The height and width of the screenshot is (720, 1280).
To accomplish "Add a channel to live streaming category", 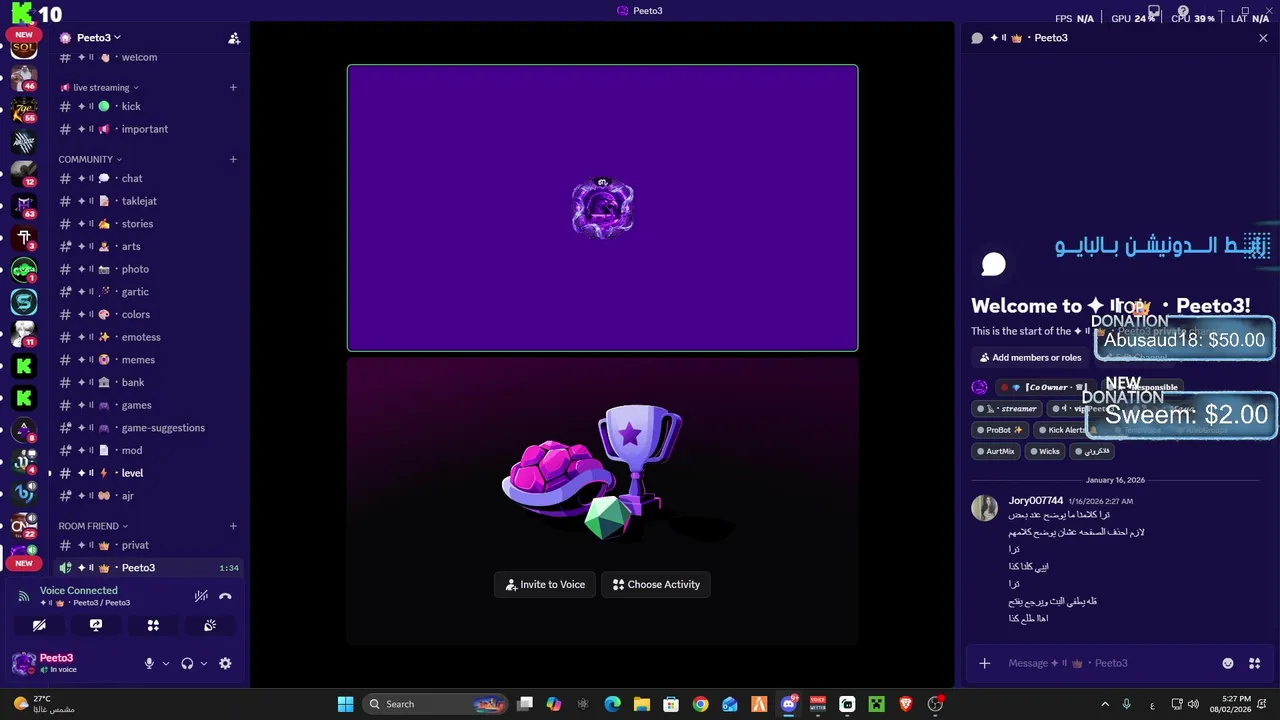I will click(x=233, y=87).
